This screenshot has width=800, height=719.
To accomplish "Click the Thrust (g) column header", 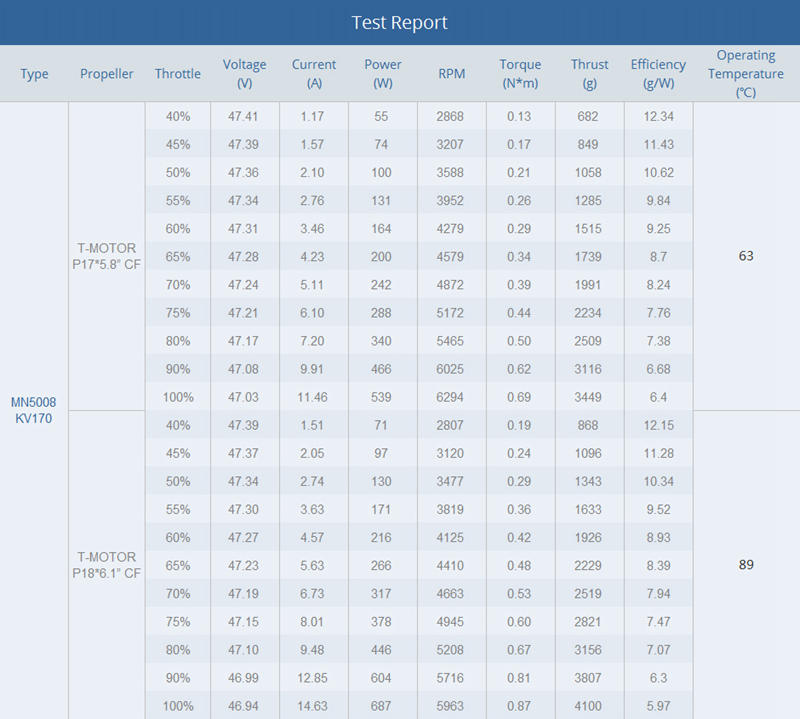I will pos(589,73).
